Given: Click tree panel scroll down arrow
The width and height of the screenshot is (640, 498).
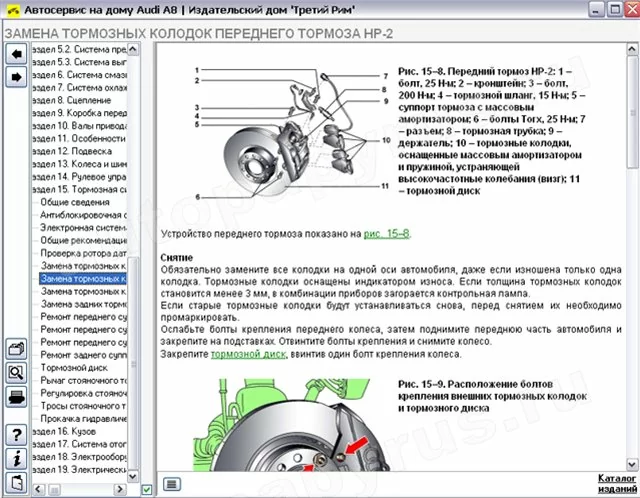Looking at the screenshot, I should (133, 476).
